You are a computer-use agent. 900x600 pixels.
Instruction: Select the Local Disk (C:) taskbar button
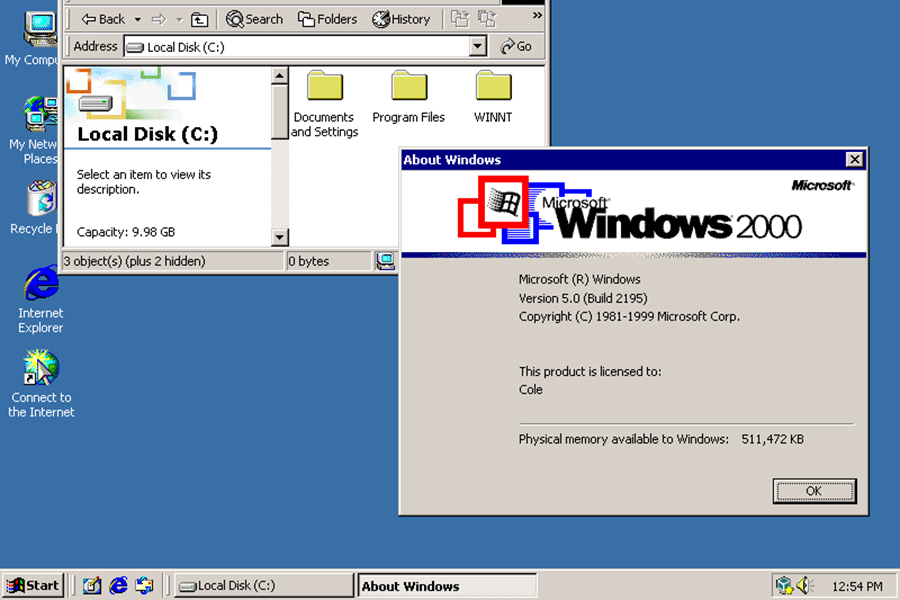pos(263,585)
